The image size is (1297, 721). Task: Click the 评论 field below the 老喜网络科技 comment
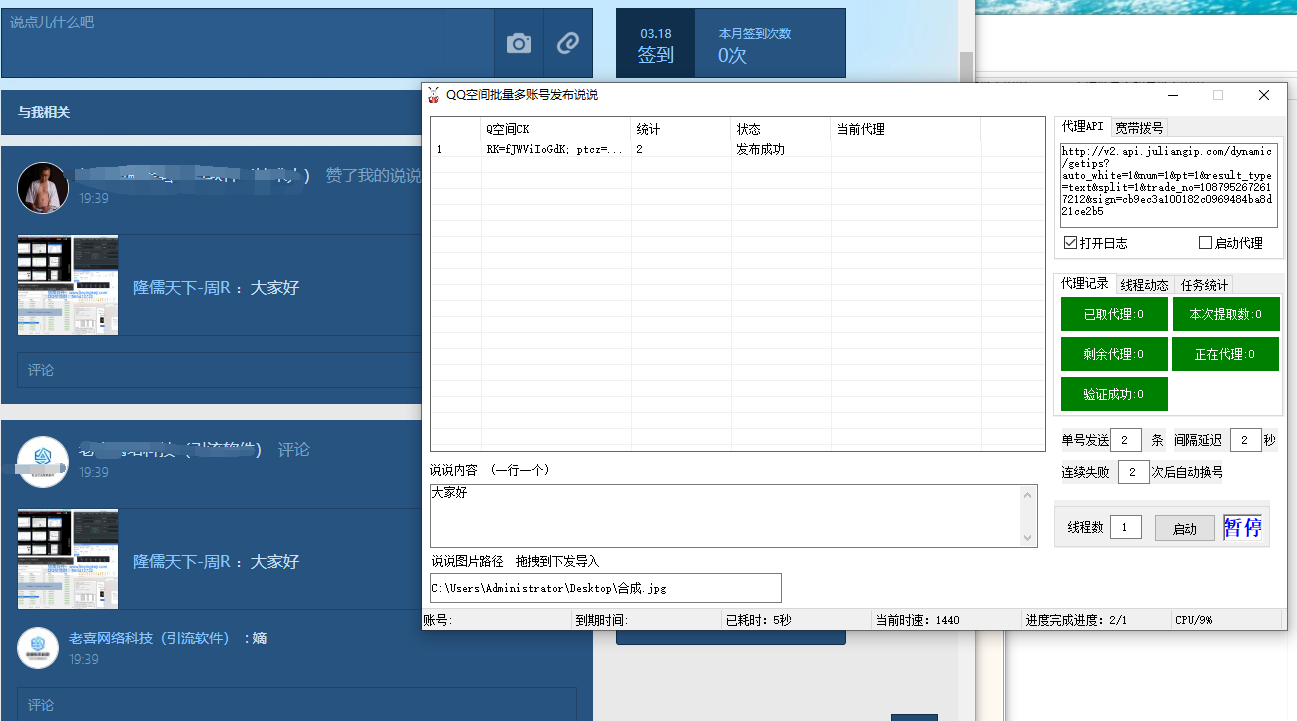pyautogui.click(x=297, y=704)
